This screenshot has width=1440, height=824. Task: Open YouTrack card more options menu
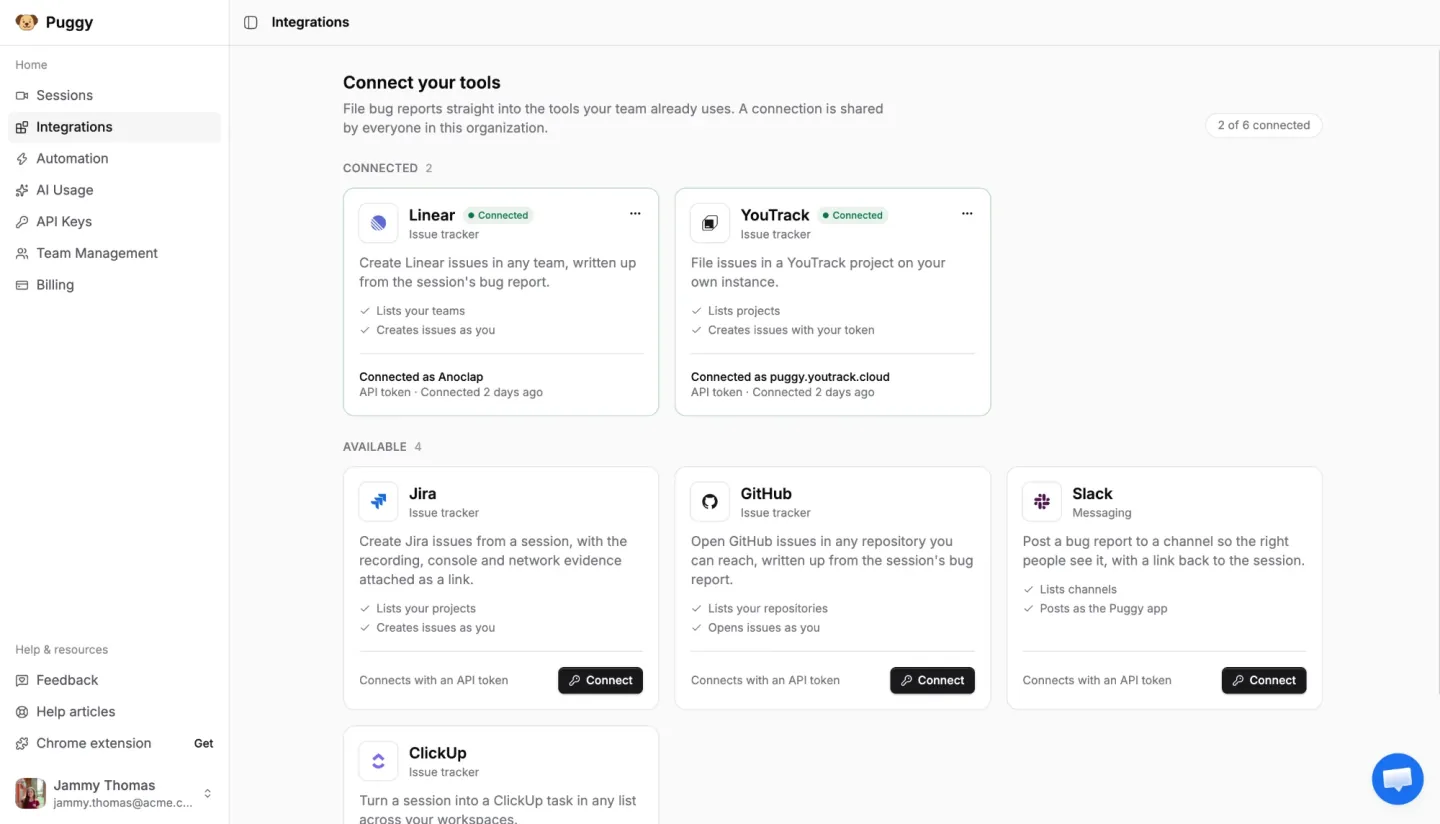967,213
